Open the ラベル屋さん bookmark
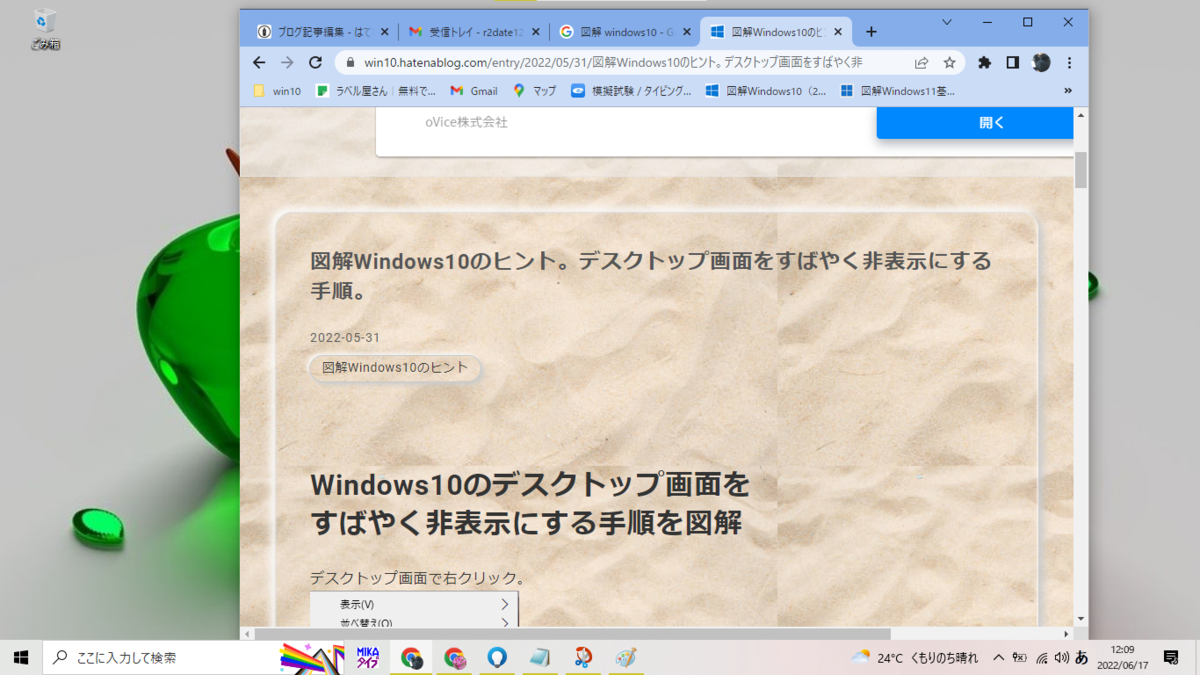The height and width of the screenshot is (675, 1200). (376, 90)
